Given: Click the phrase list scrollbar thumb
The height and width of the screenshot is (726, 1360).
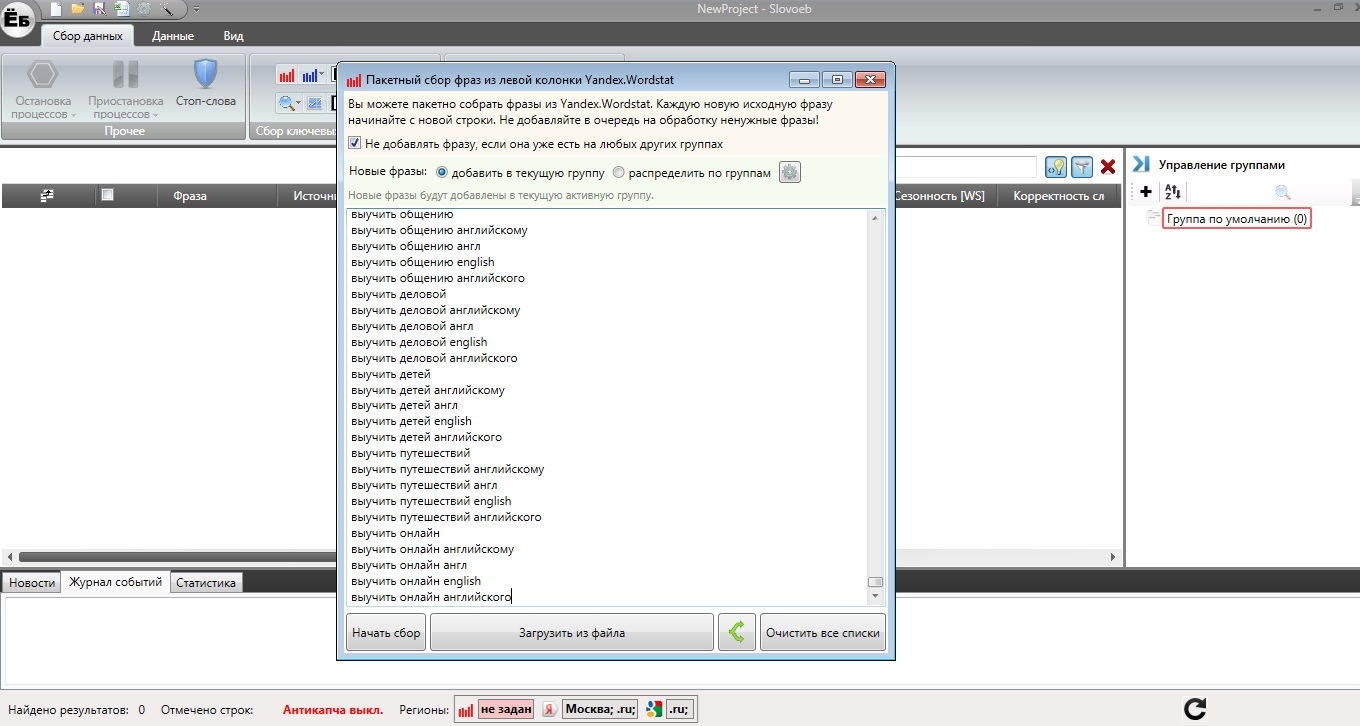Looking at the screenshot, I should click(876, 582).
